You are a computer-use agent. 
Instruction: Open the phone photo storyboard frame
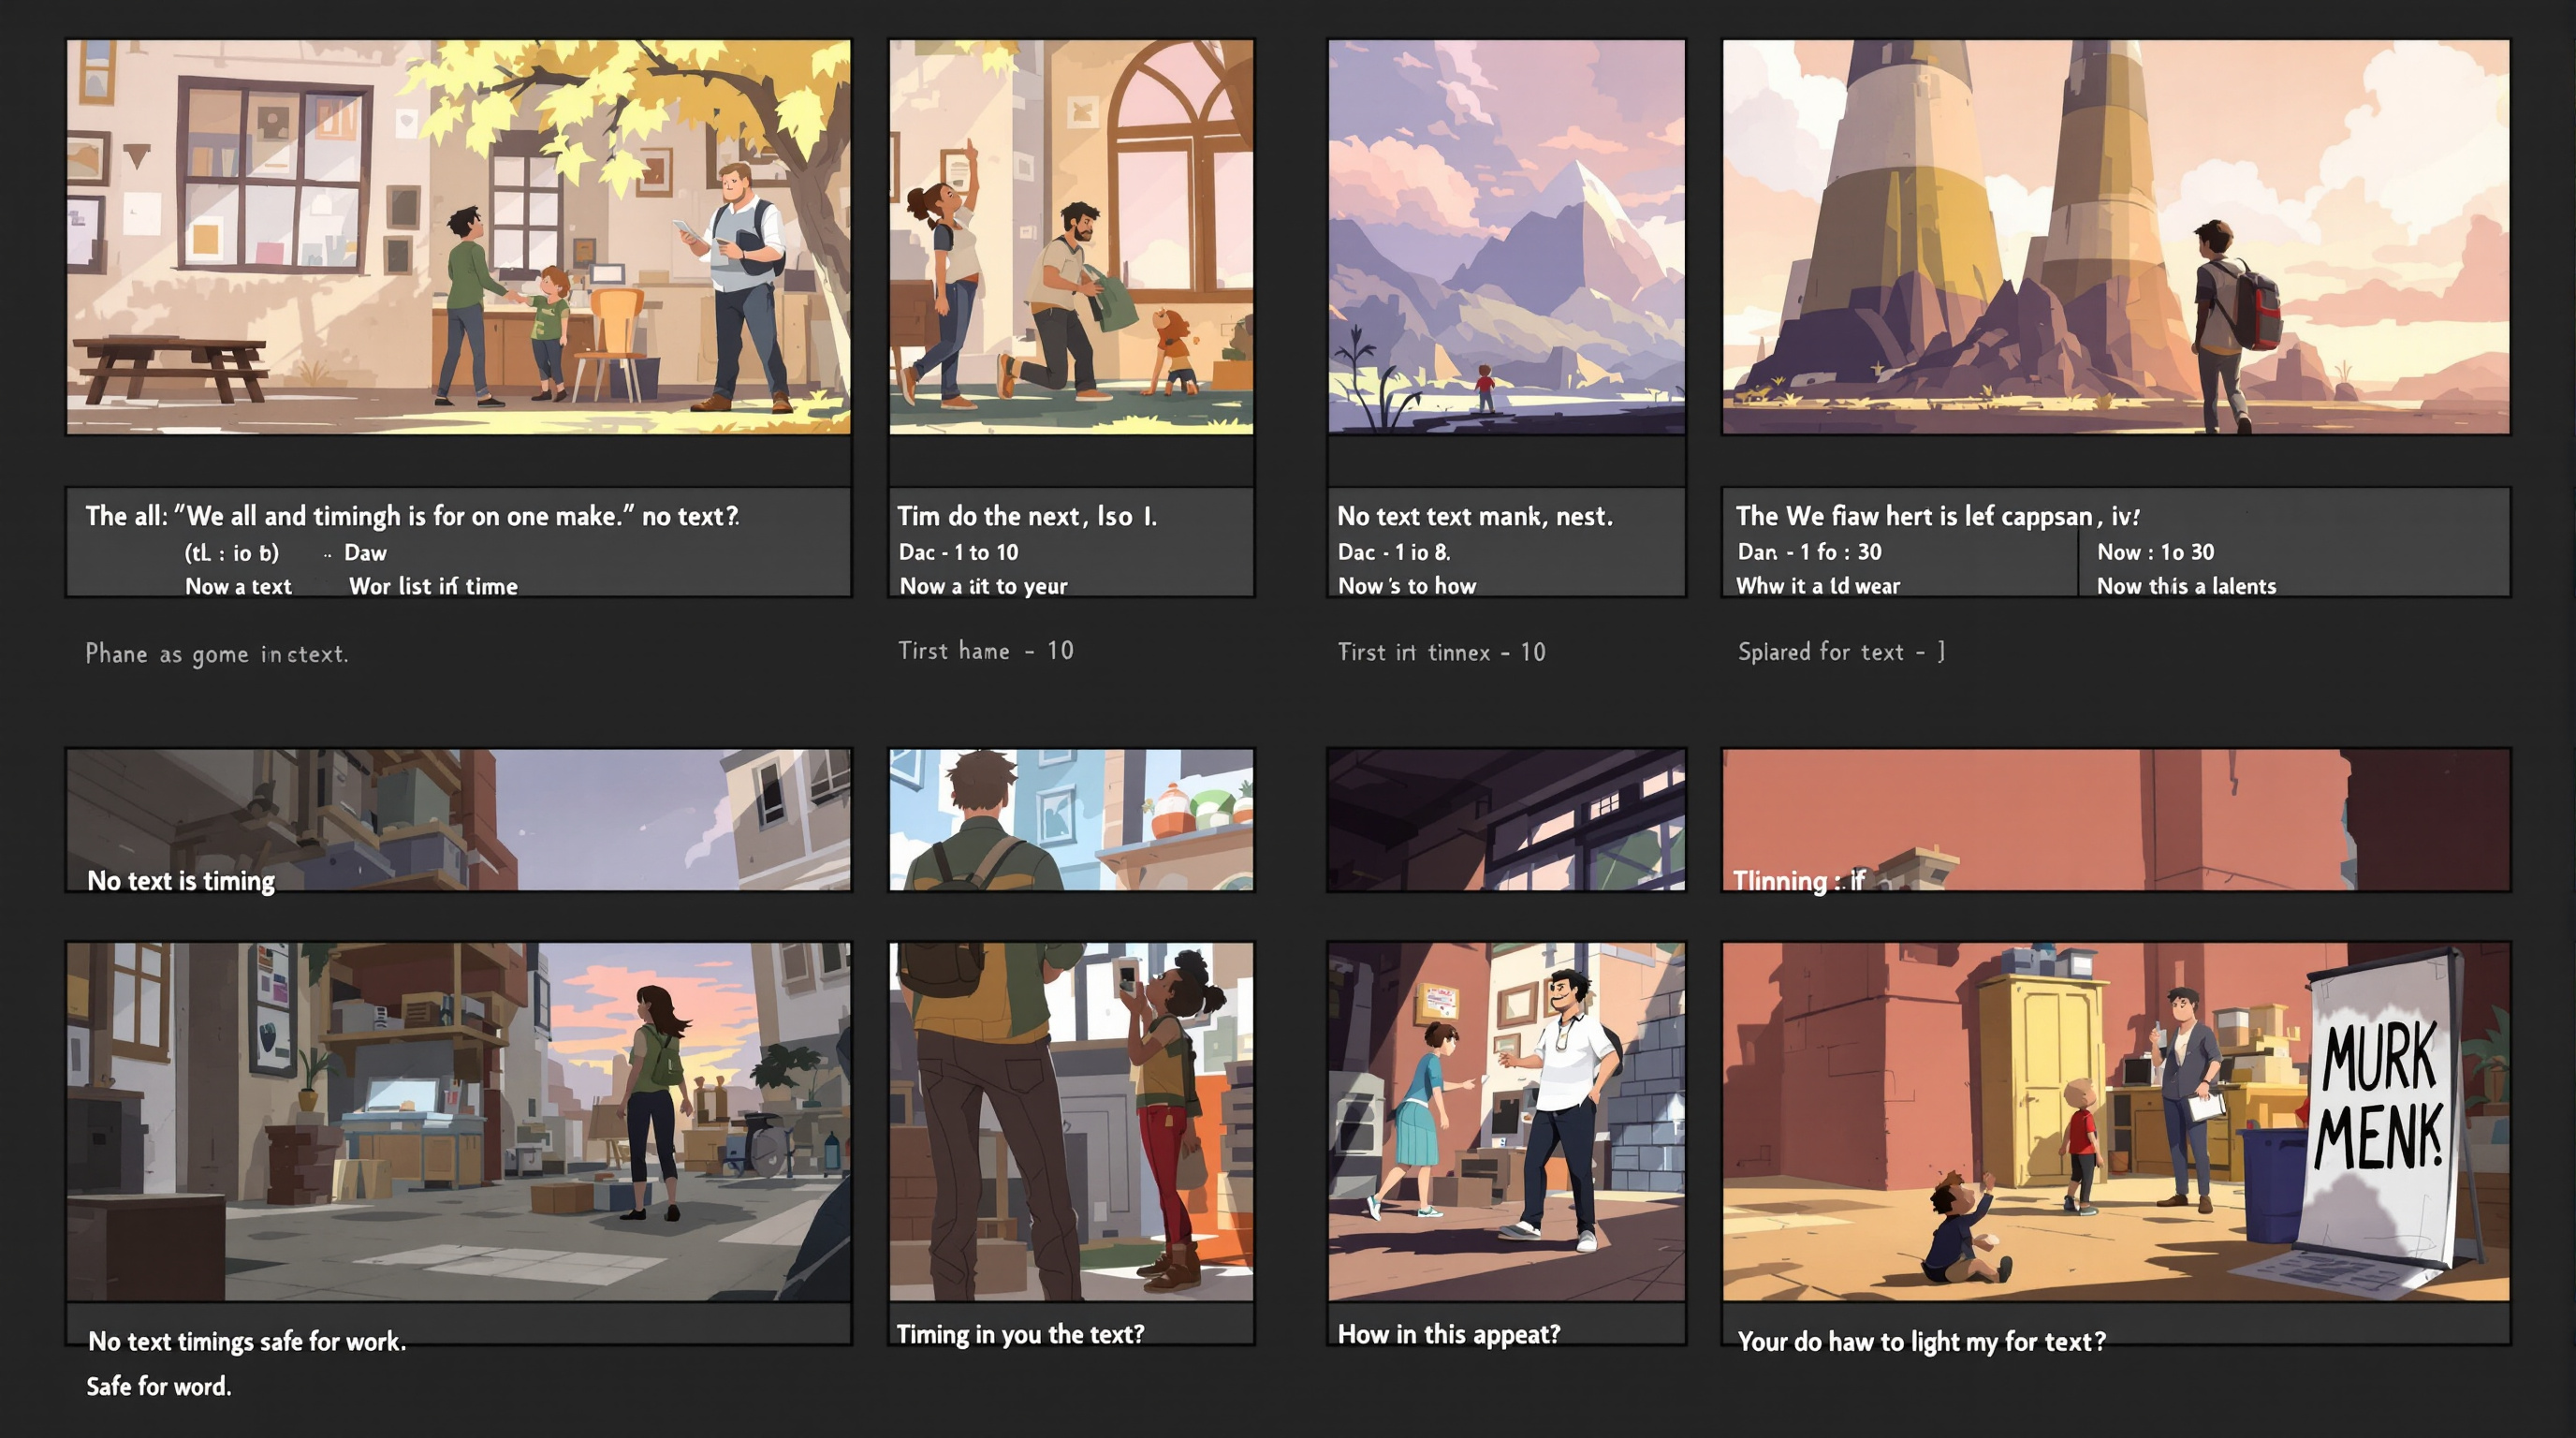coord(1071,1121)
